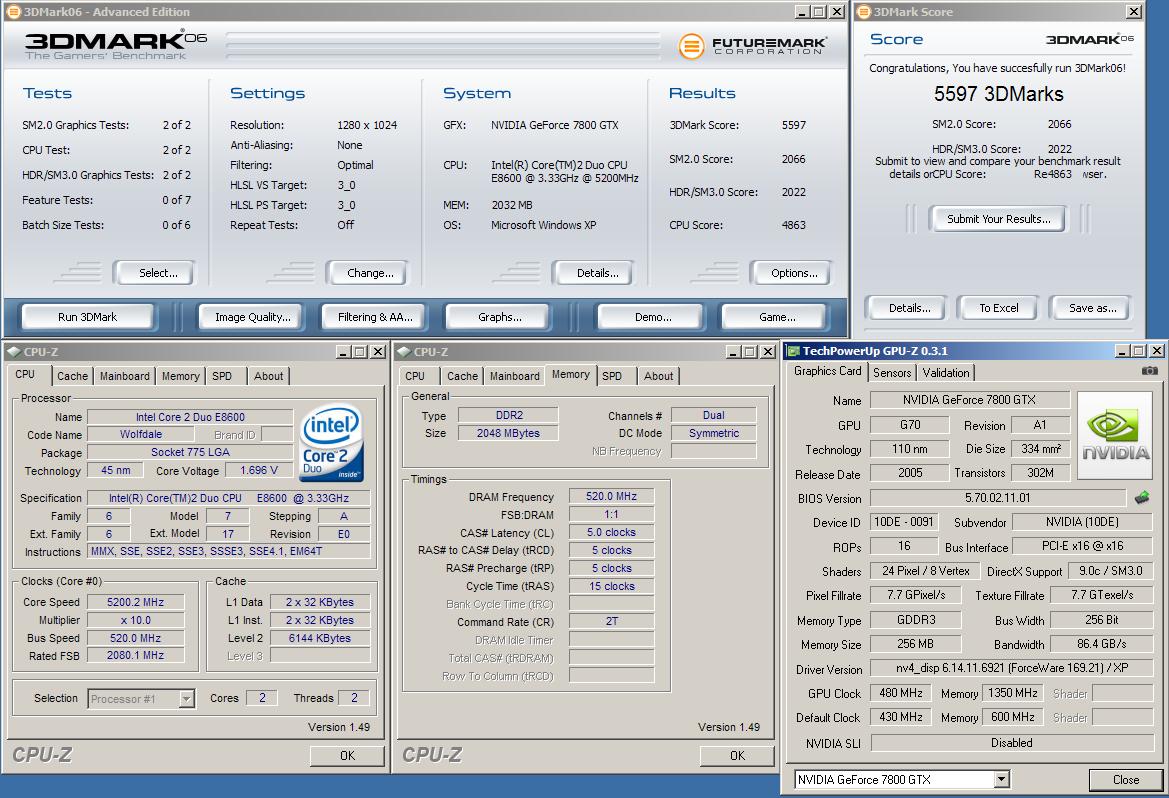This screenshot has width=1169, height=798.
Task: Click Change button under Settings
Action: coord(370,273)
